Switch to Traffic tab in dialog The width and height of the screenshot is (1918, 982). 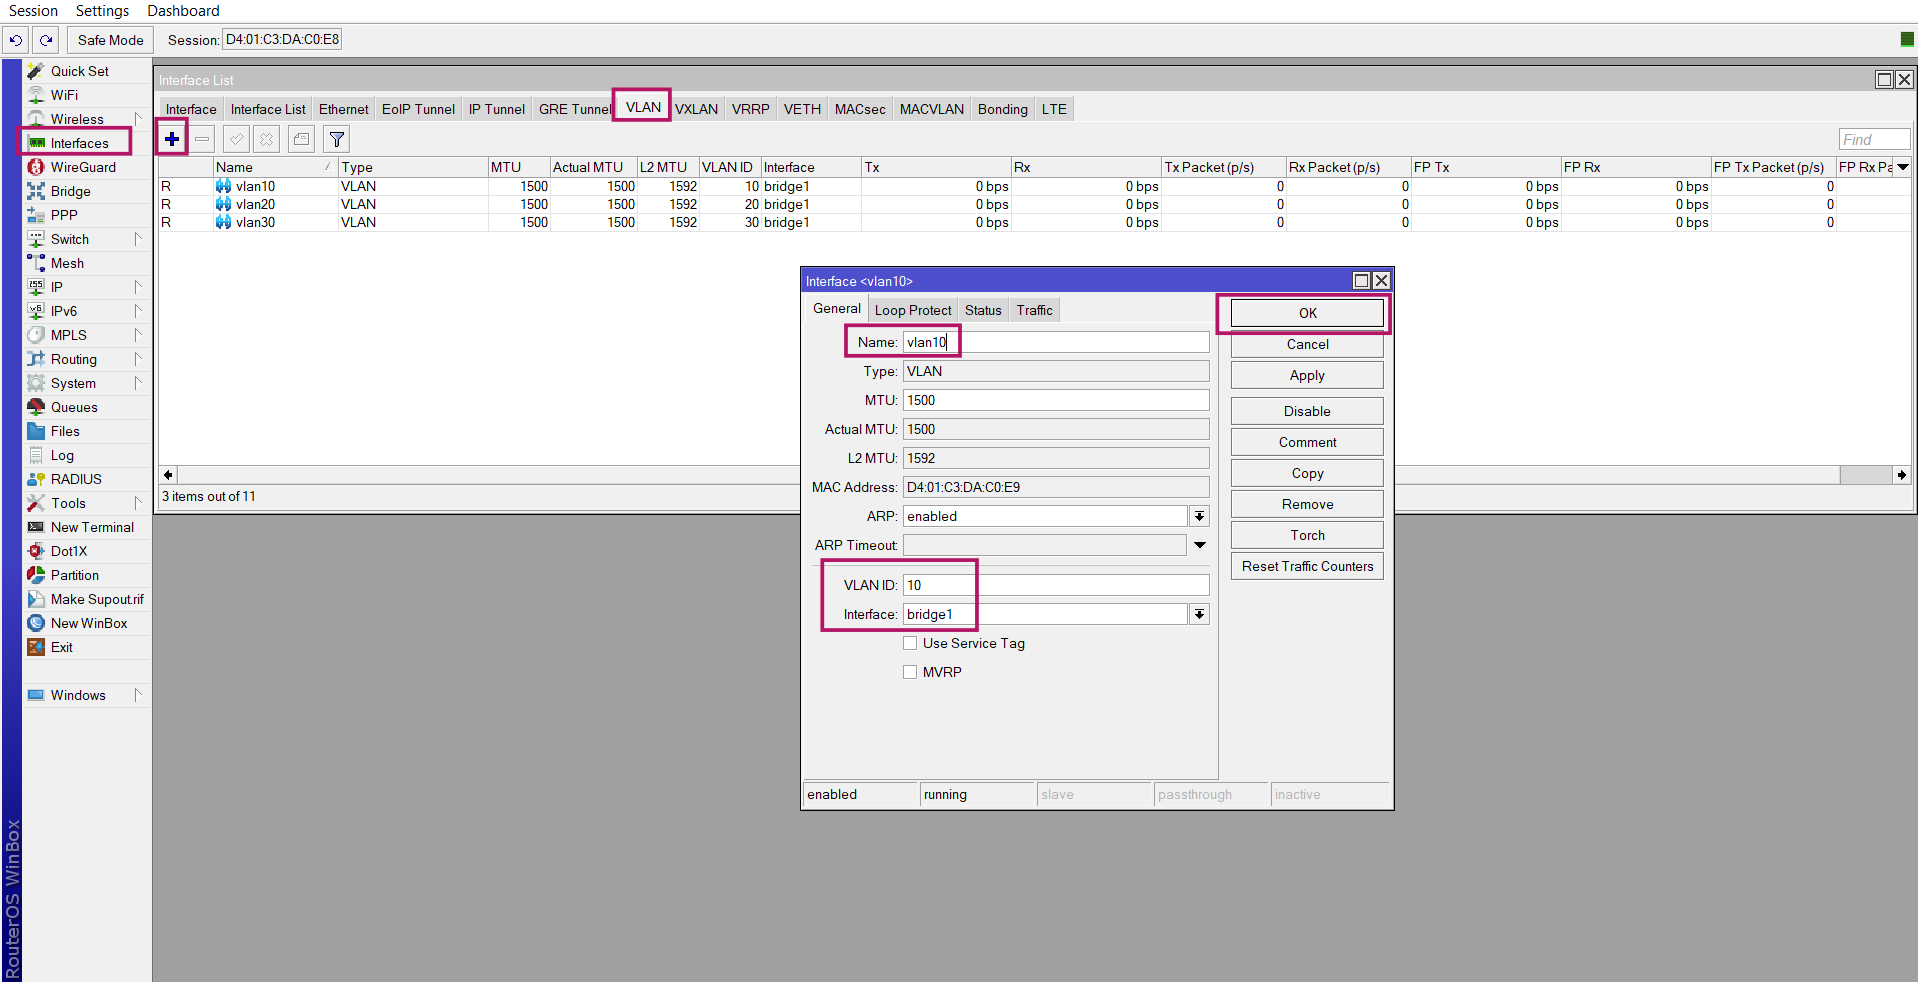click(1035, 310)
